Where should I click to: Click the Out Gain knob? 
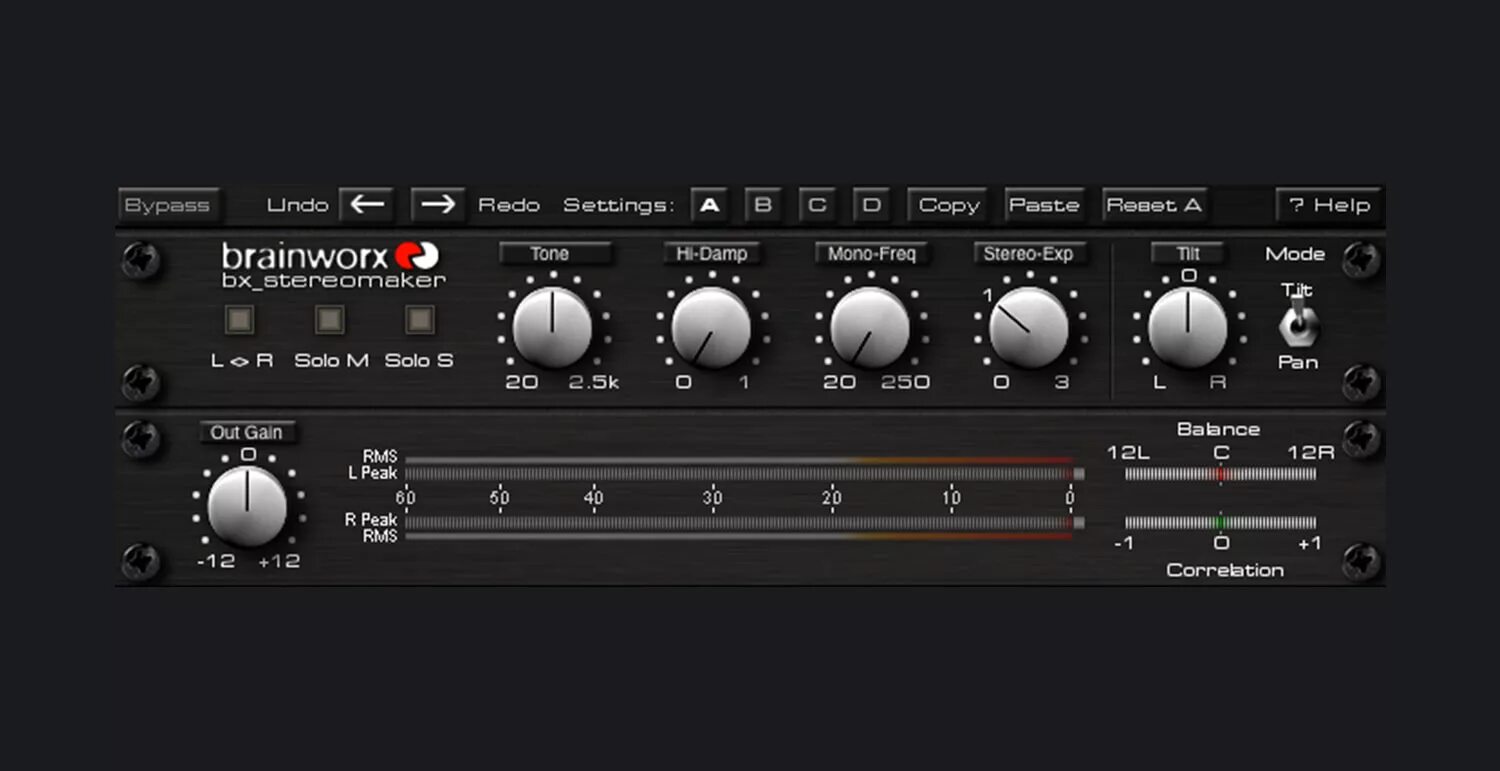pos(247,506)
